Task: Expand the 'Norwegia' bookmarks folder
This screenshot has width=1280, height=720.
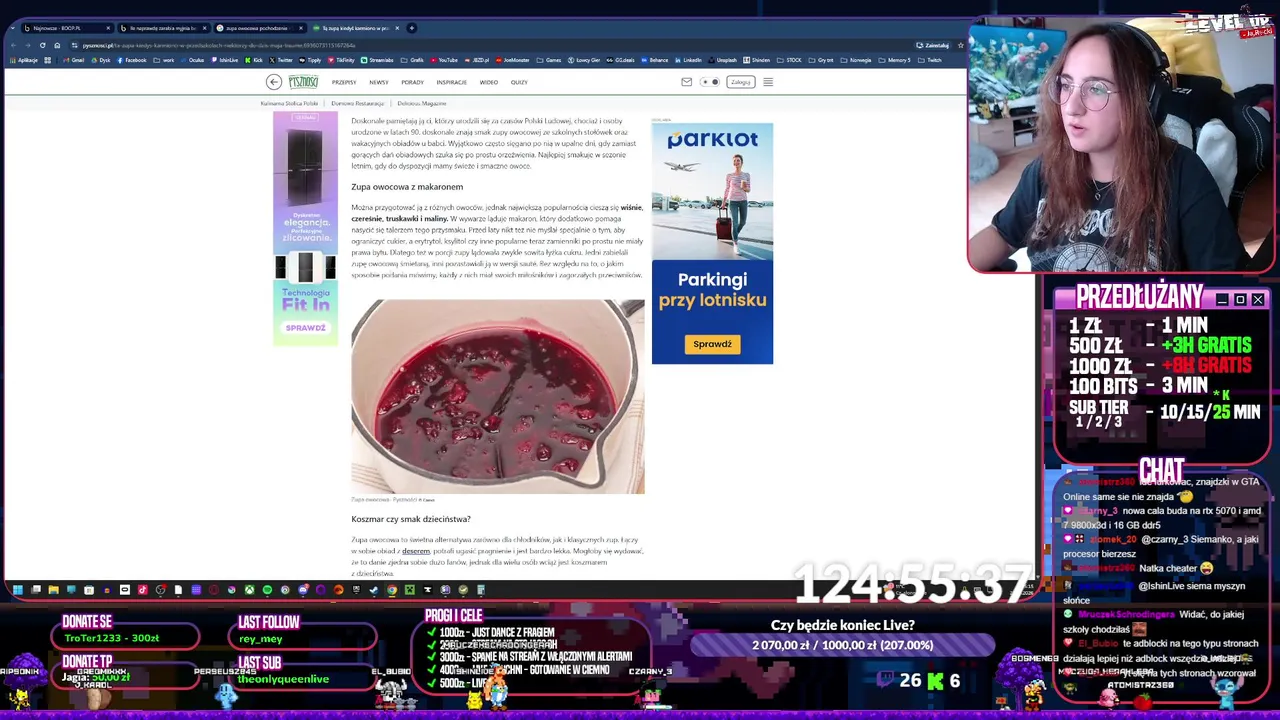Action: (x=856, y=60)
